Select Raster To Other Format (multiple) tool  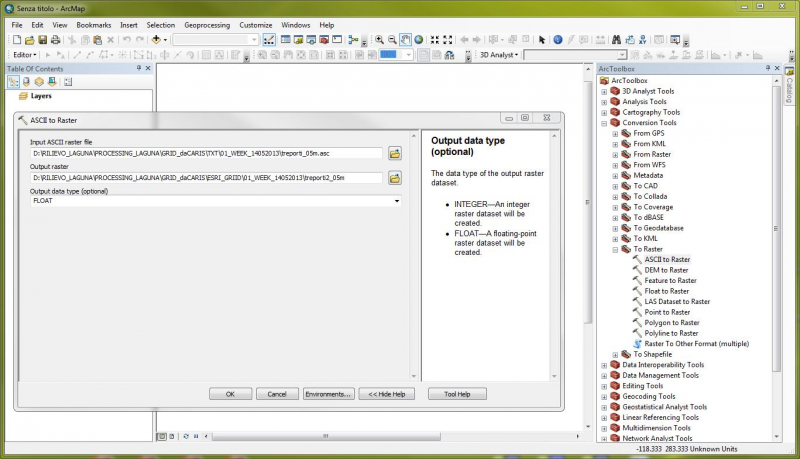(x=696, y=344)
